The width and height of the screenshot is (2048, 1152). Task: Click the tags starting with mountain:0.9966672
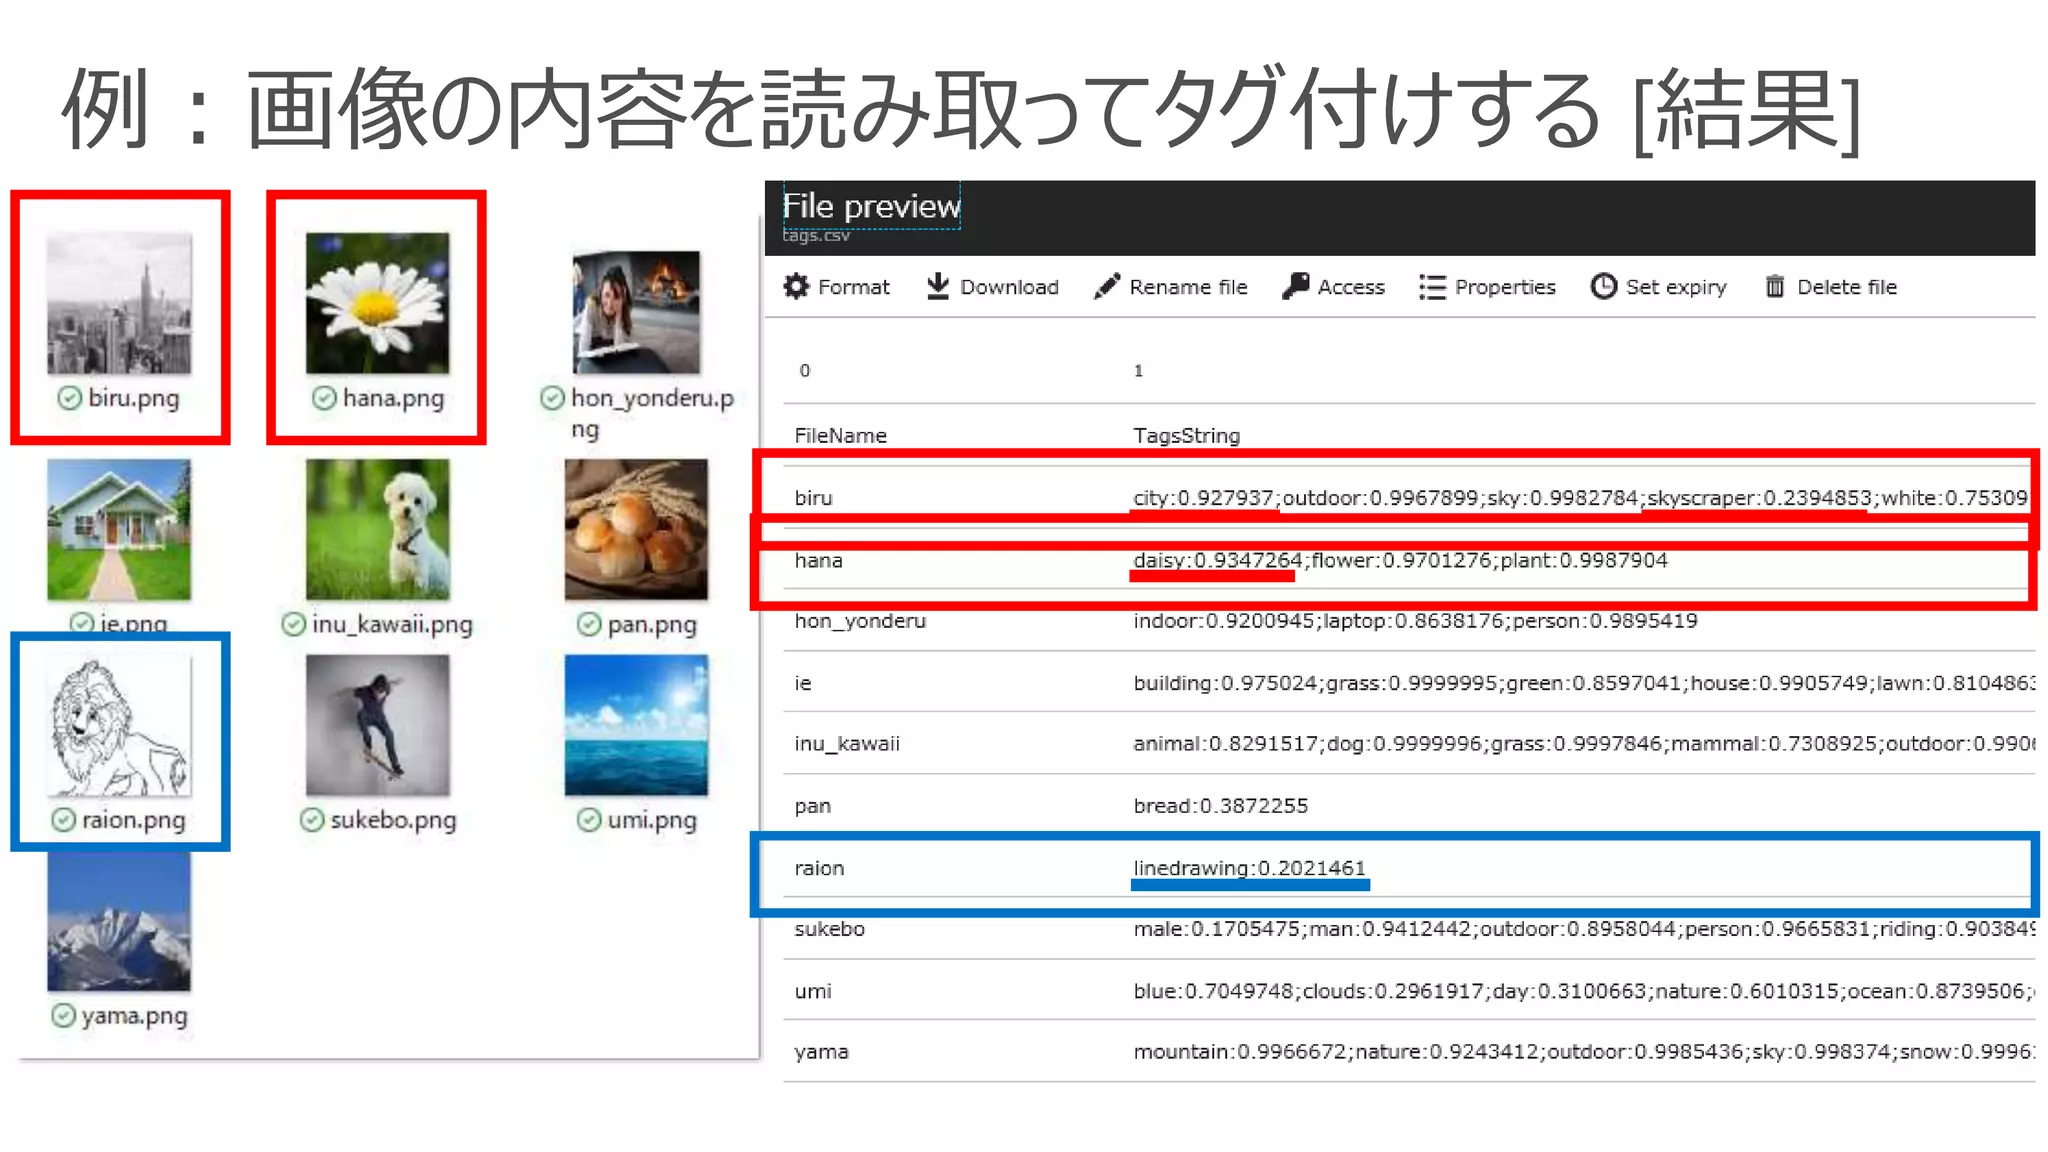coord(1584,1052)
